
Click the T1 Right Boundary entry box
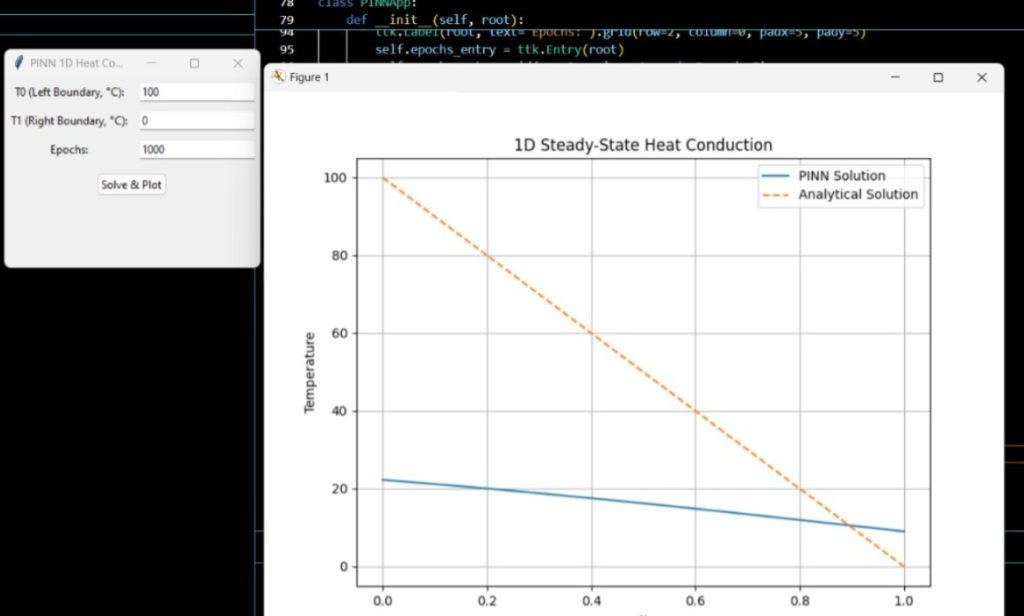click(196, 121)
